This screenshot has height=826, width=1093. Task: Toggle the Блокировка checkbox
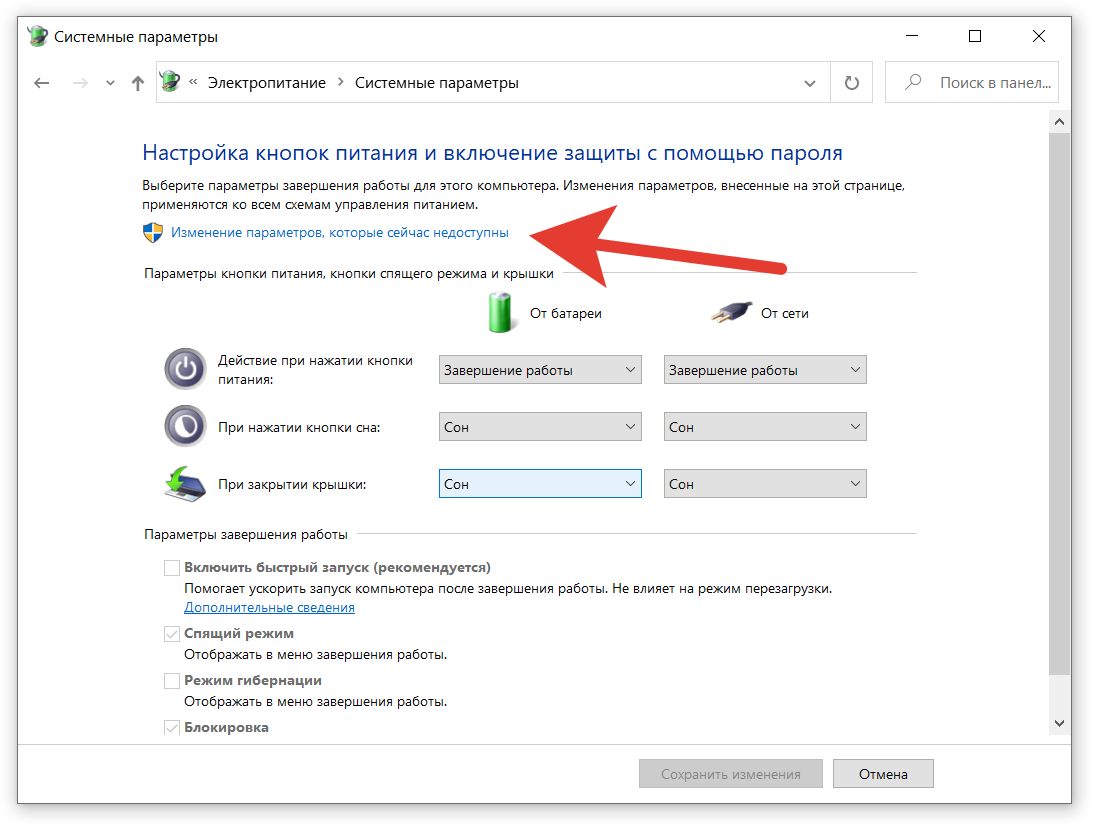[x=171, y=728]
